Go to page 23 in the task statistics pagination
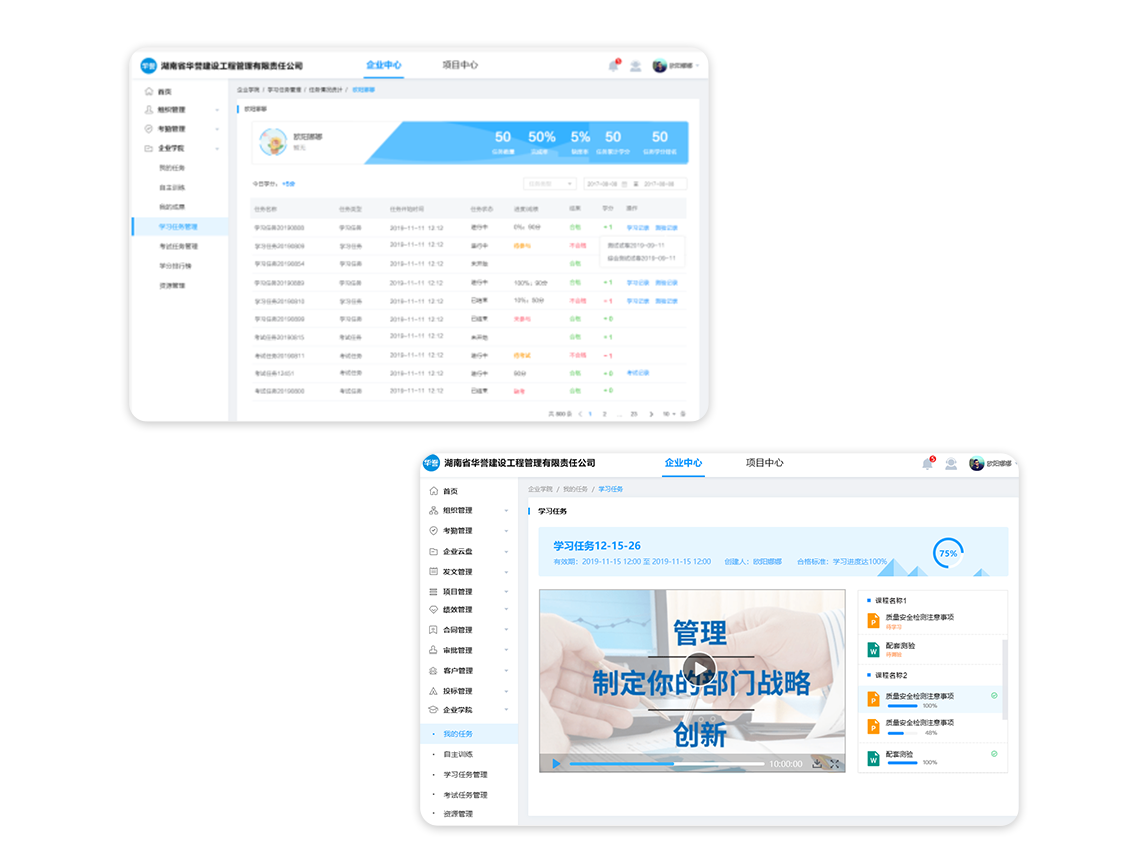The height and width of the screenshot is (857, 1129). (634, 414)
